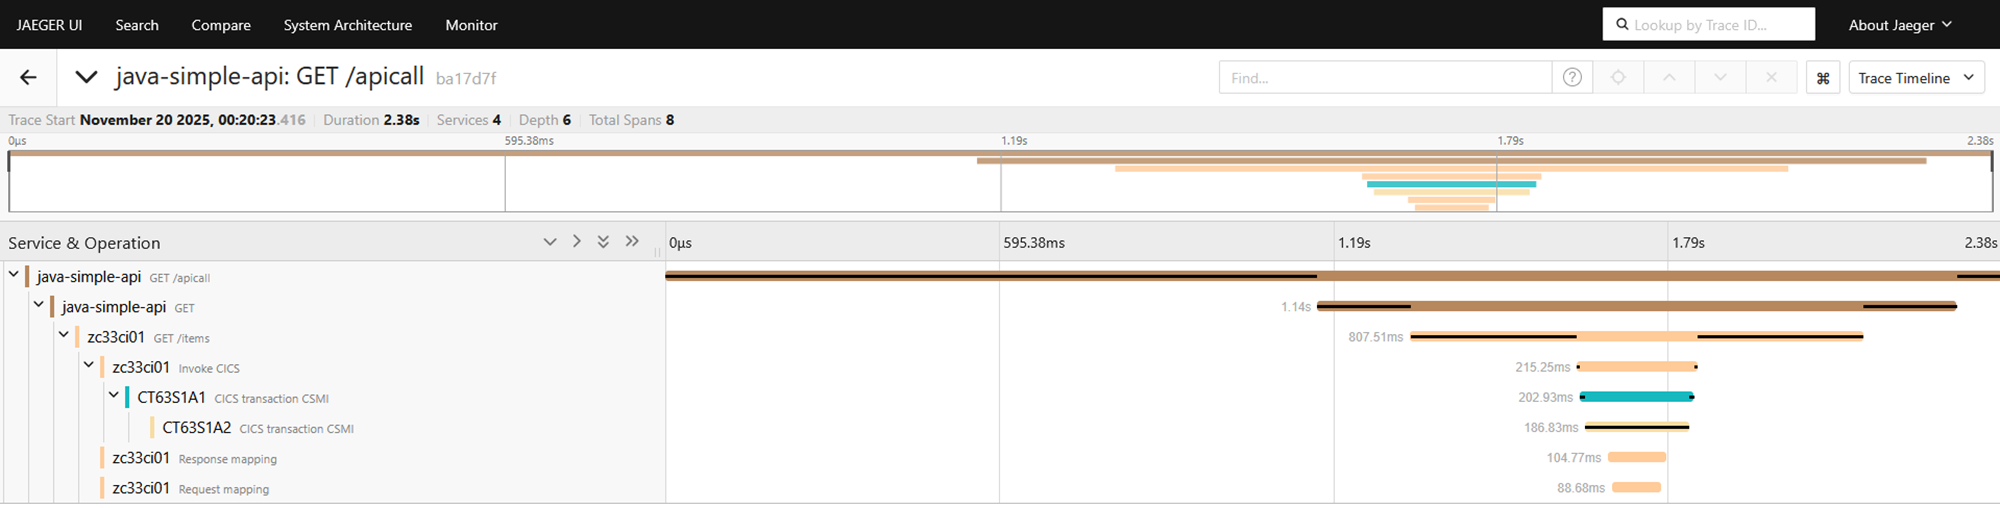Click the Services 4 summary text

469,120
